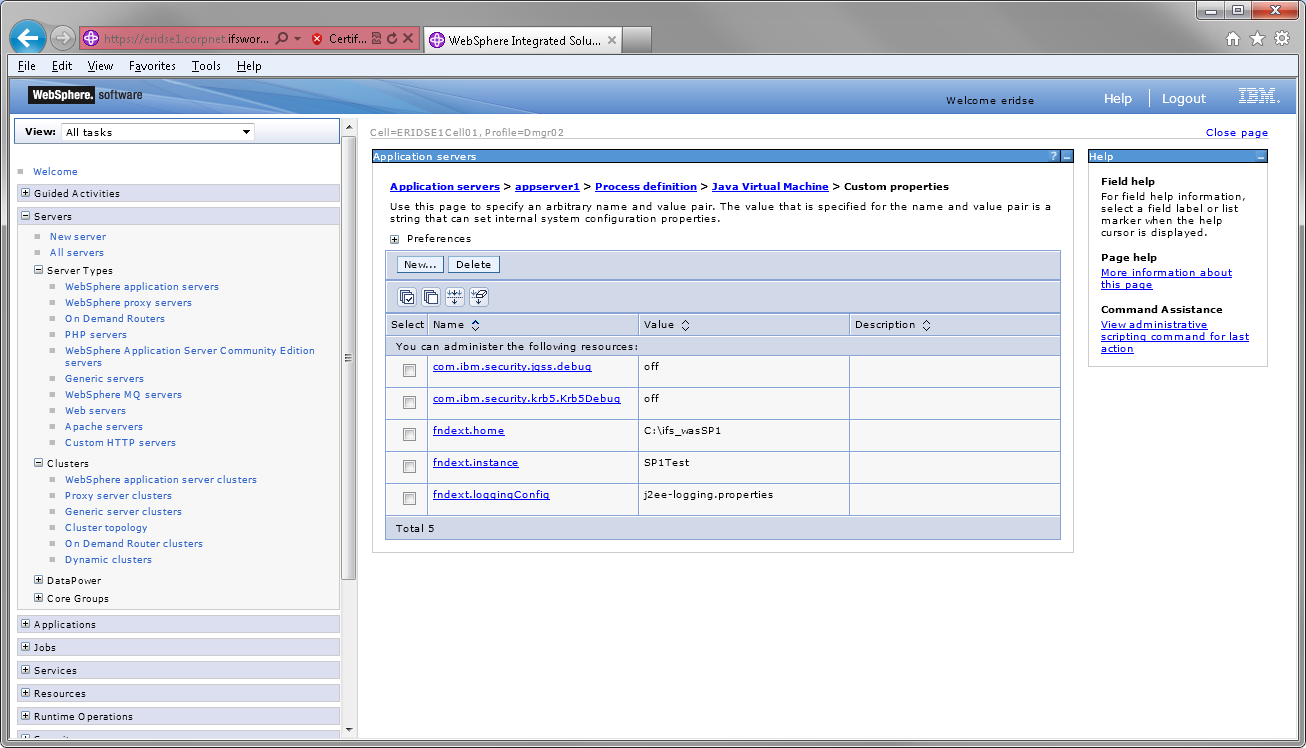Image resolution: width=1306 pixels, height=748 pixels.
Task: Click Logout in the header
Action: pyautogui.click(x=1184, y=98)
